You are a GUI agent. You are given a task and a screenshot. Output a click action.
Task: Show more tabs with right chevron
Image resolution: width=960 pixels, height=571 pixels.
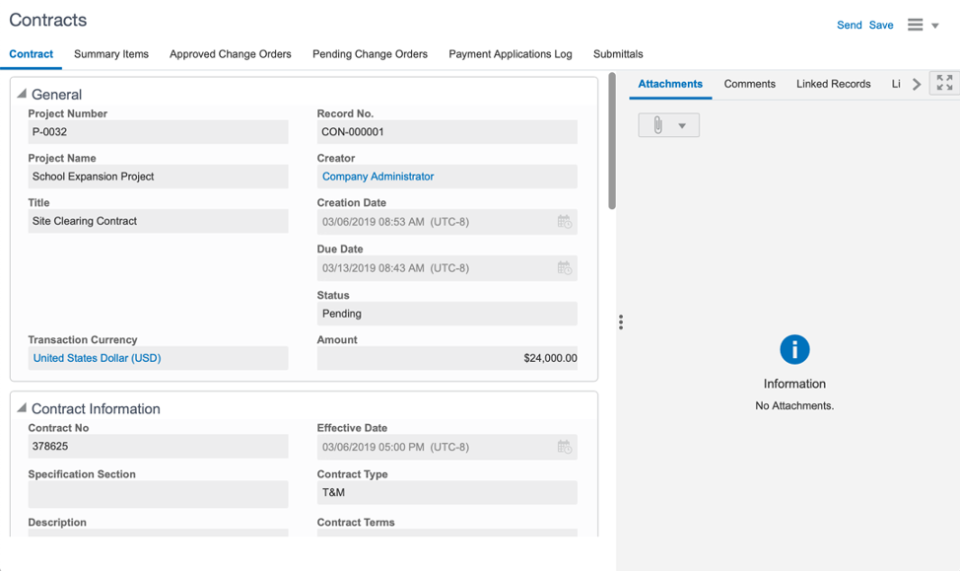point(917,84)
